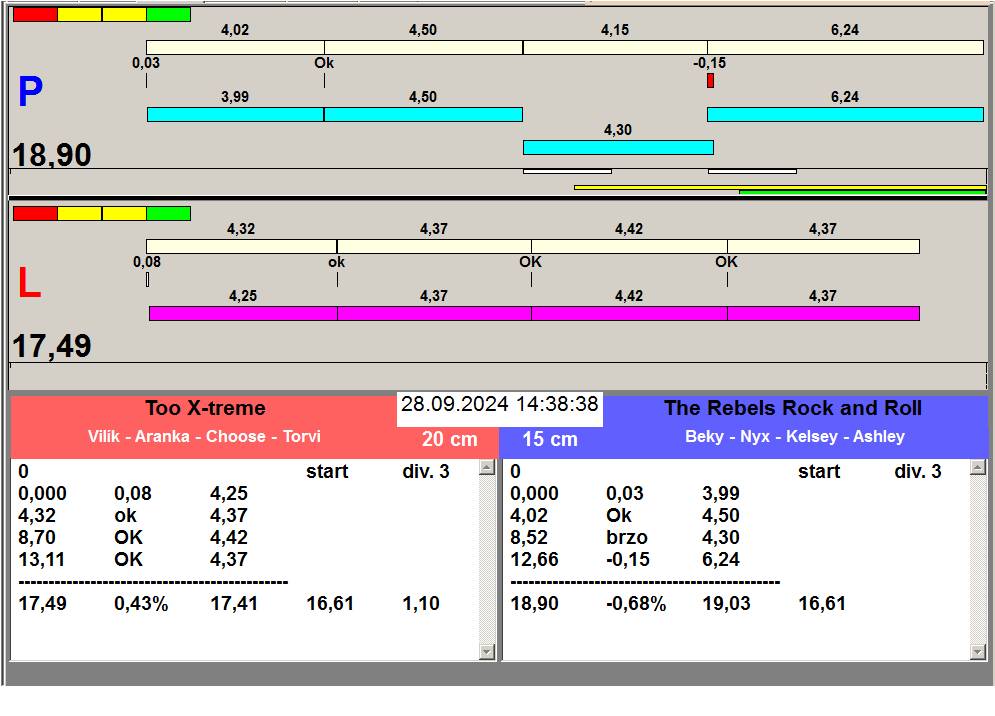Click the 19,03 value in the right table
Viewport: 995px width, 716px height.
pyautogui.click(x=727, y=603)
